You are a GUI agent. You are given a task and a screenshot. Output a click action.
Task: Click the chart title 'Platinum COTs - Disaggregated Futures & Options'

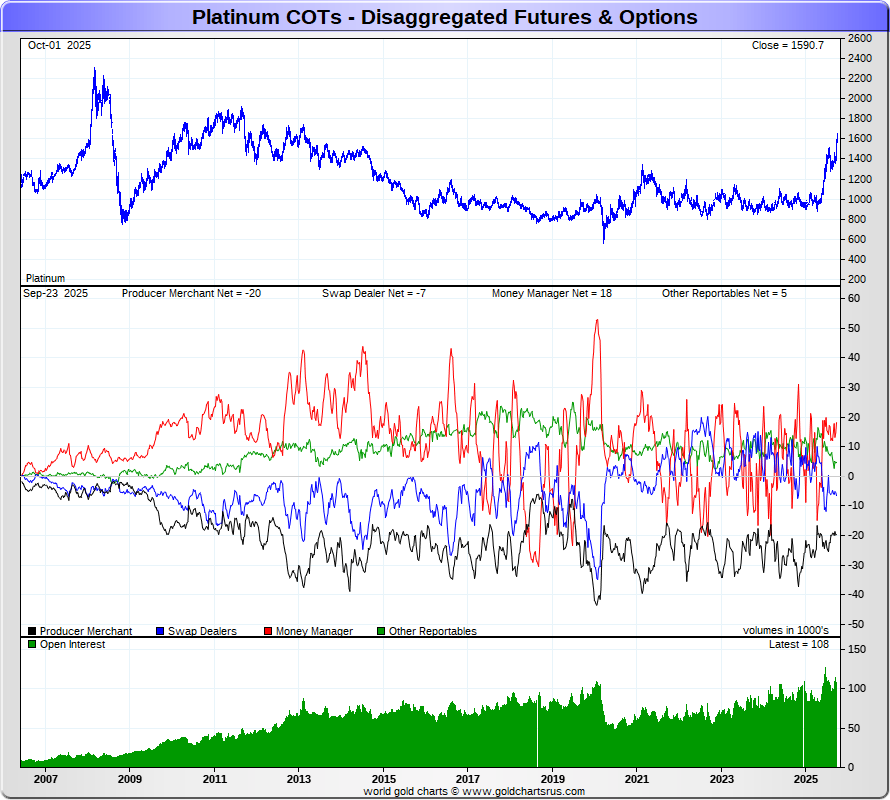[444, 17]
